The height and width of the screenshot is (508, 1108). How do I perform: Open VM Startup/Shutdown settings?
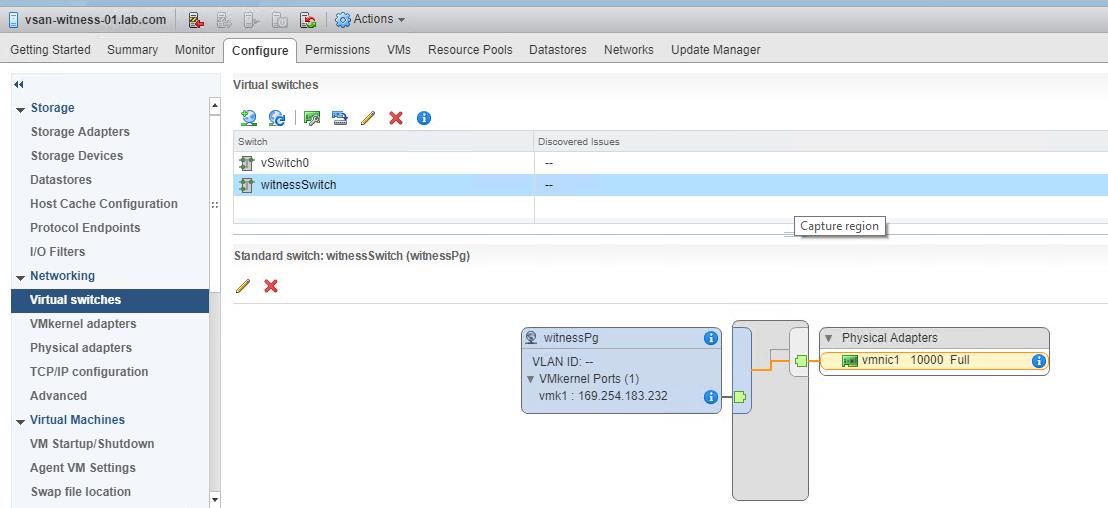pyautogui.click(x=92, y=444)
